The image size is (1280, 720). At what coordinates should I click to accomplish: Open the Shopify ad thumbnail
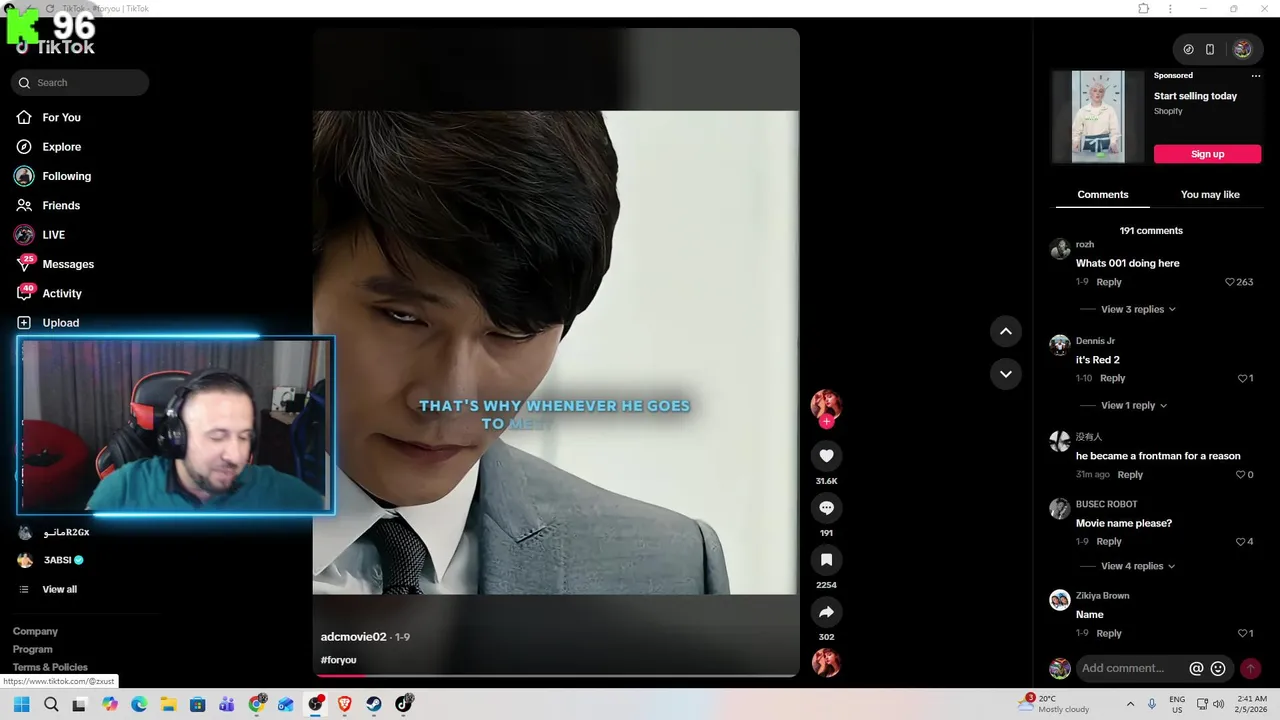point(1098,116)
